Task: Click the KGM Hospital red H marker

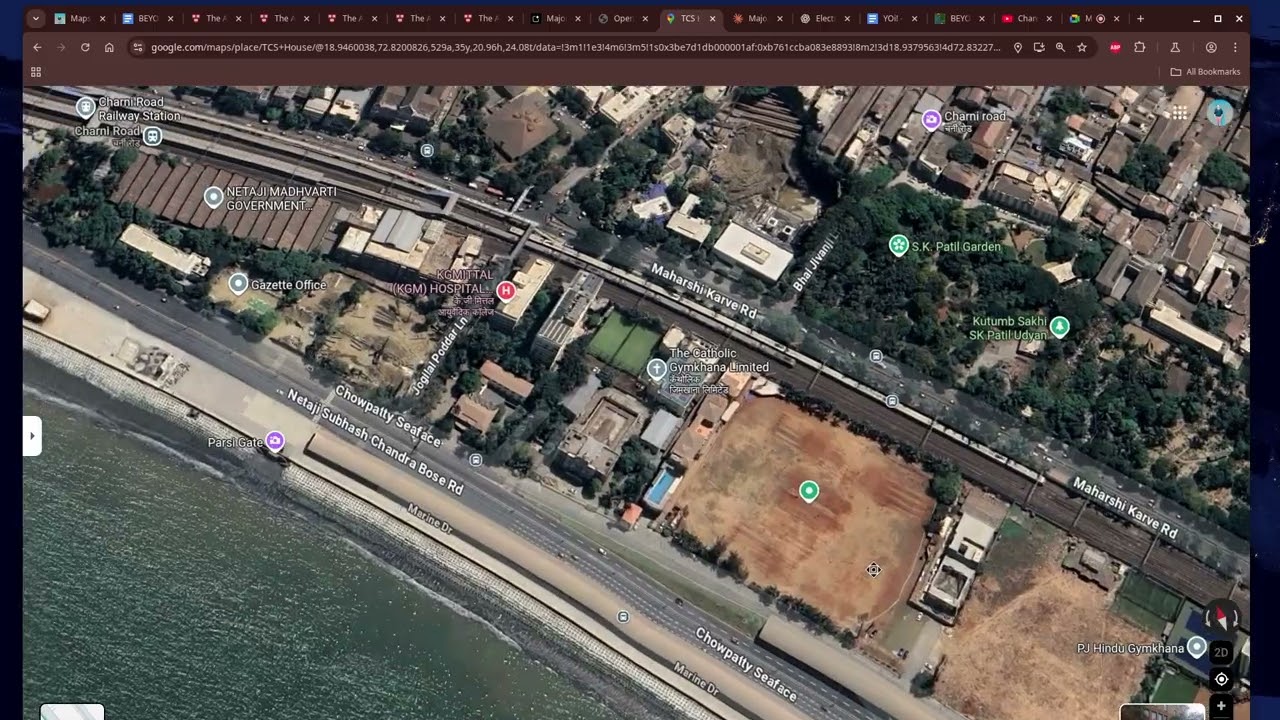Action: click(x=506, y=291)
